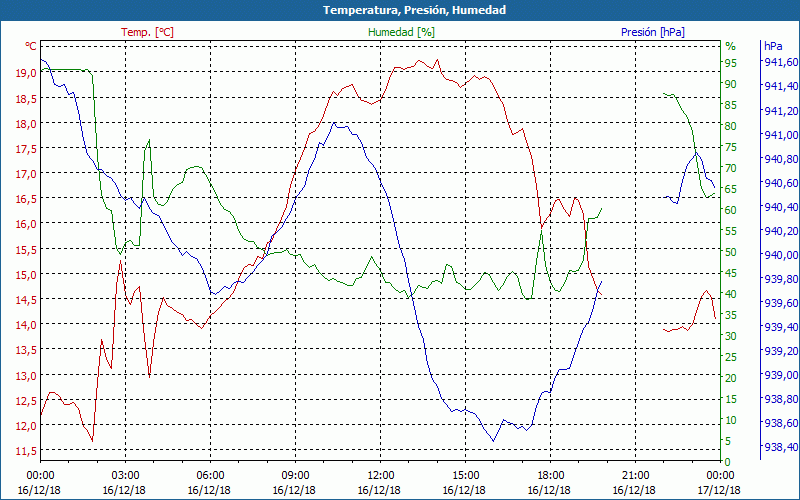Click the 940,20 pressure axis value
This screenshot has width=800, height=500.
click(780, 231)
